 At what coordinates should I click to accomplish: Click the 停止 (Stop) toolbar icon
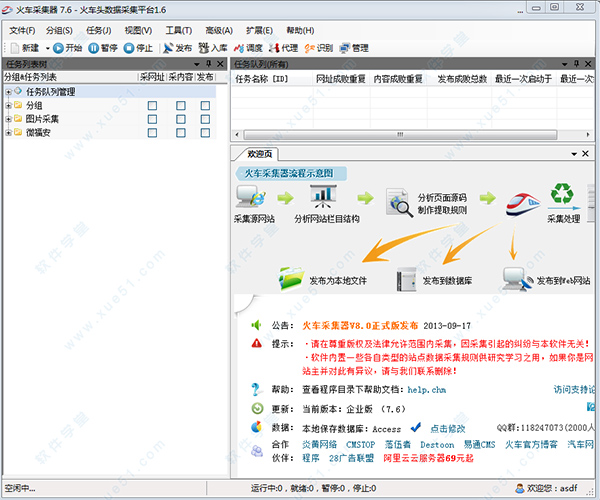pos(130,47)
